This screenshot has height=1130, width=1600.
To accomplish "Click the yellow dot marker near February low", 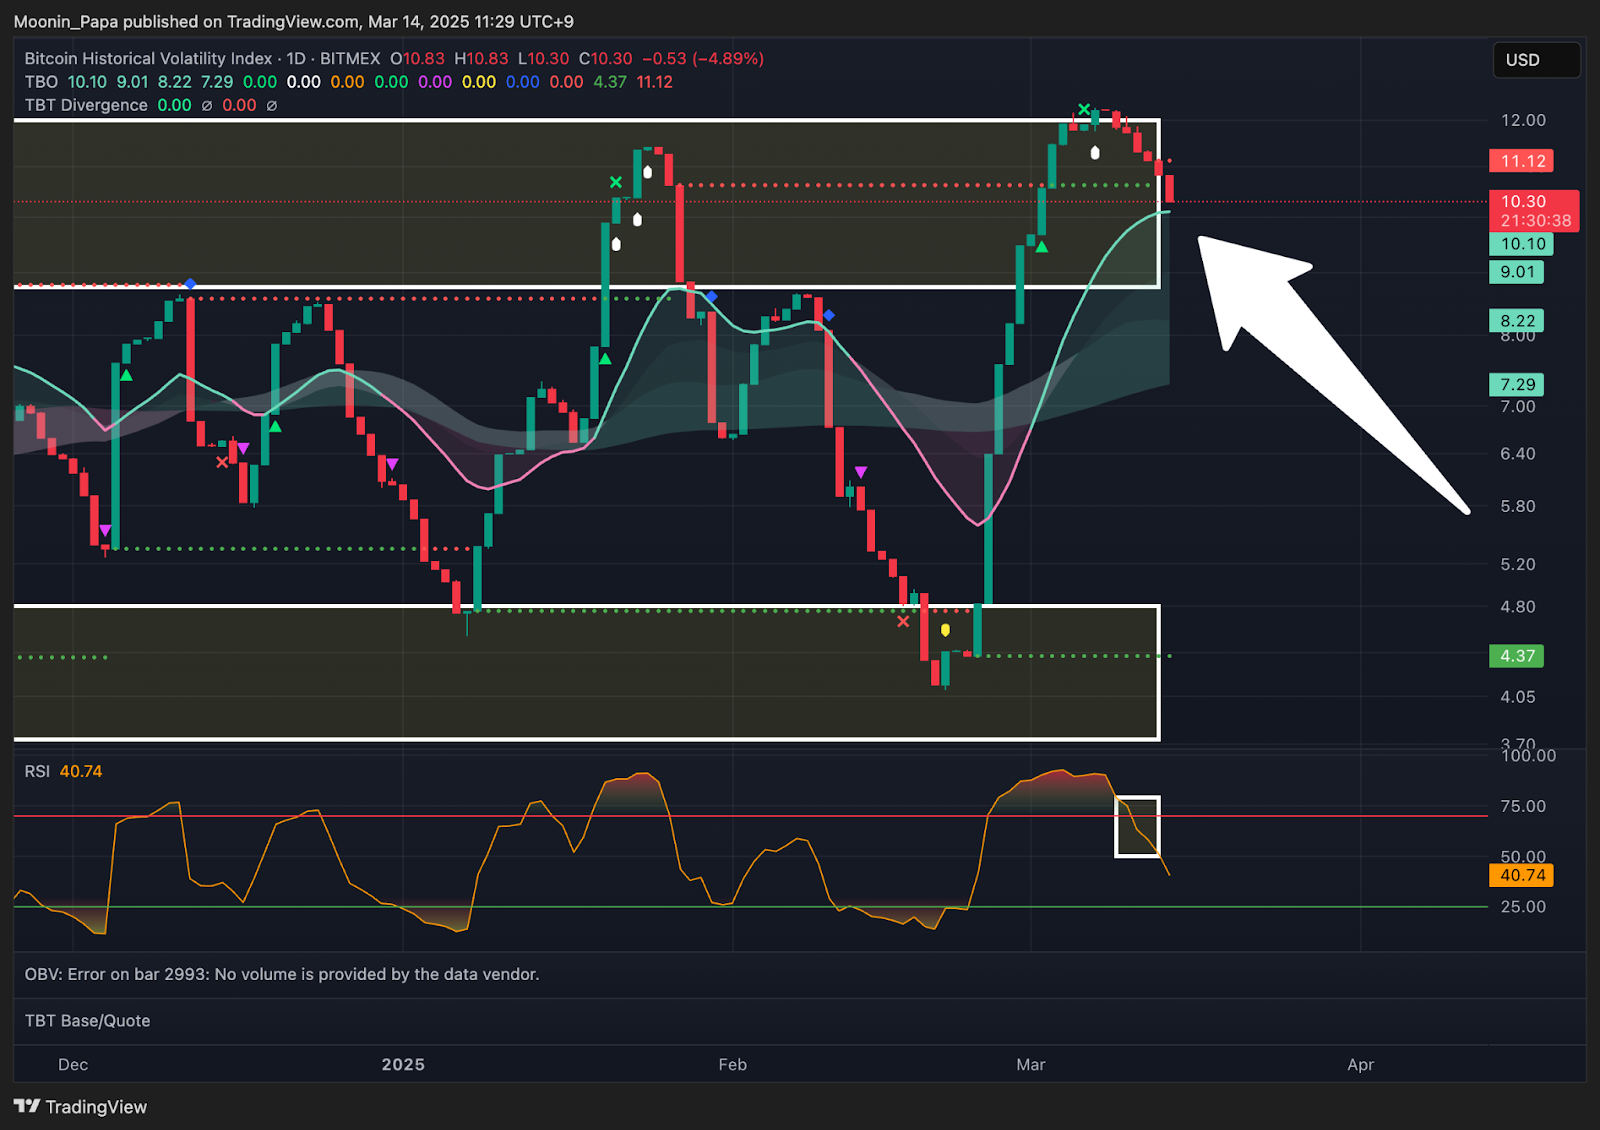I will click(x=945, y=630).
